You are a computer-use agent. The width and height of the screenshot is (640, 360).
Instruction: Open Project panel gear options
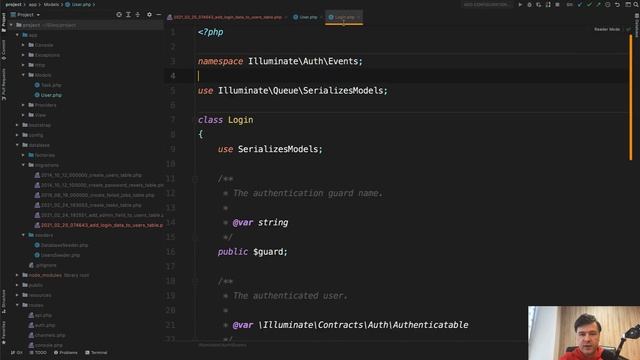[149, 15]
